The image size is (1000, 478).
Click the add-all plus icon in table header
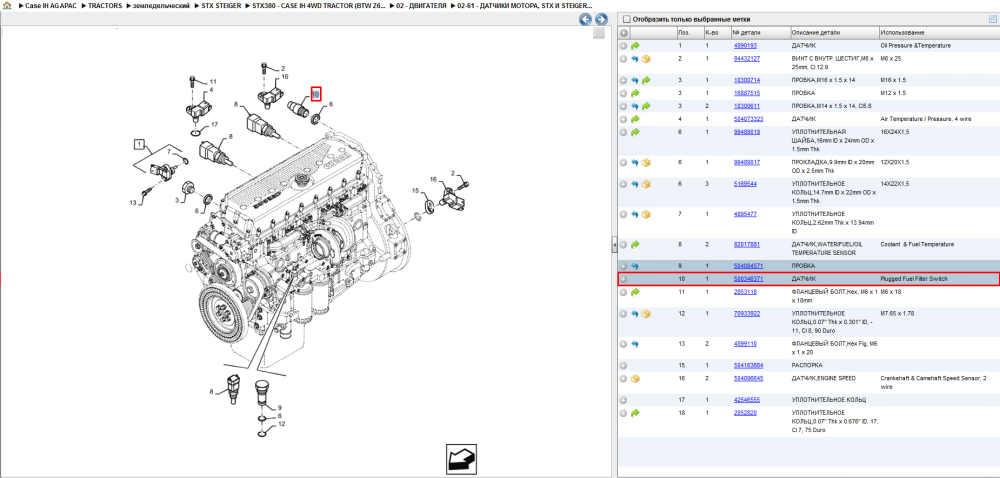point(624,33)
